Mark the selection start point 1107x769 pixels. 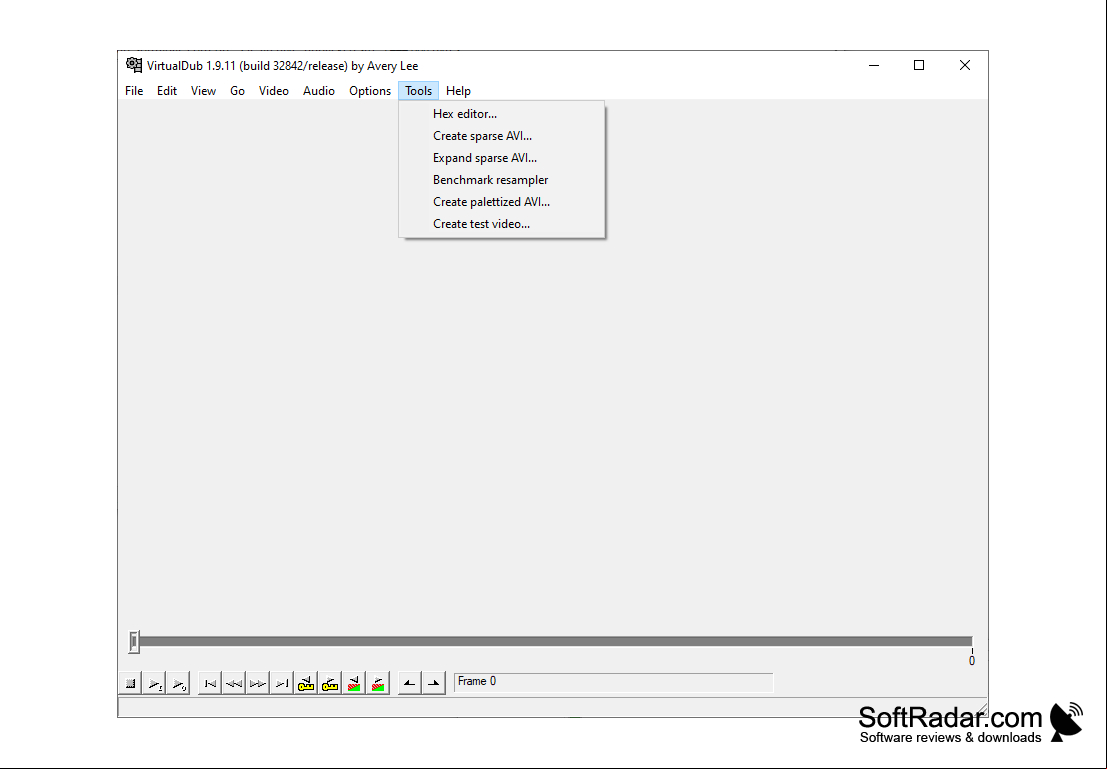(x=409, y=684)
